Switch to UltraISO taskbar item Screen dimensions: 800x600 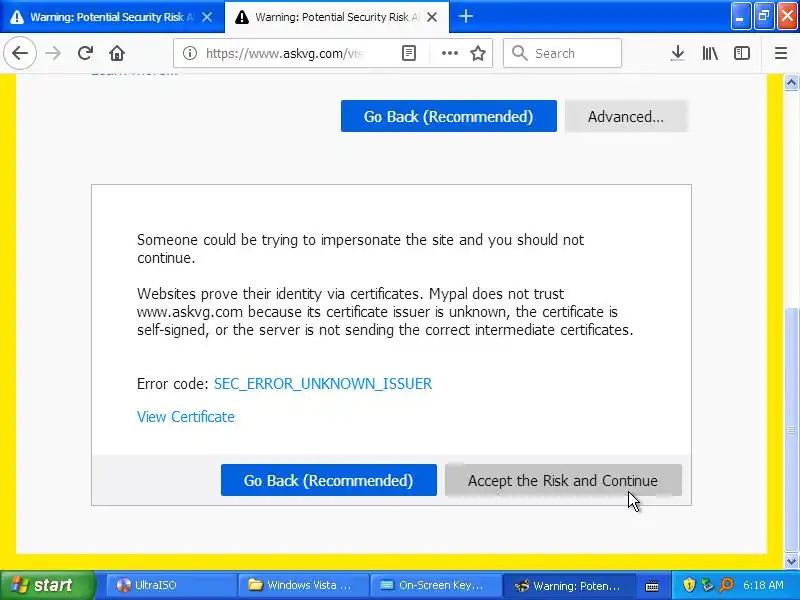click(x=170, y=585)
